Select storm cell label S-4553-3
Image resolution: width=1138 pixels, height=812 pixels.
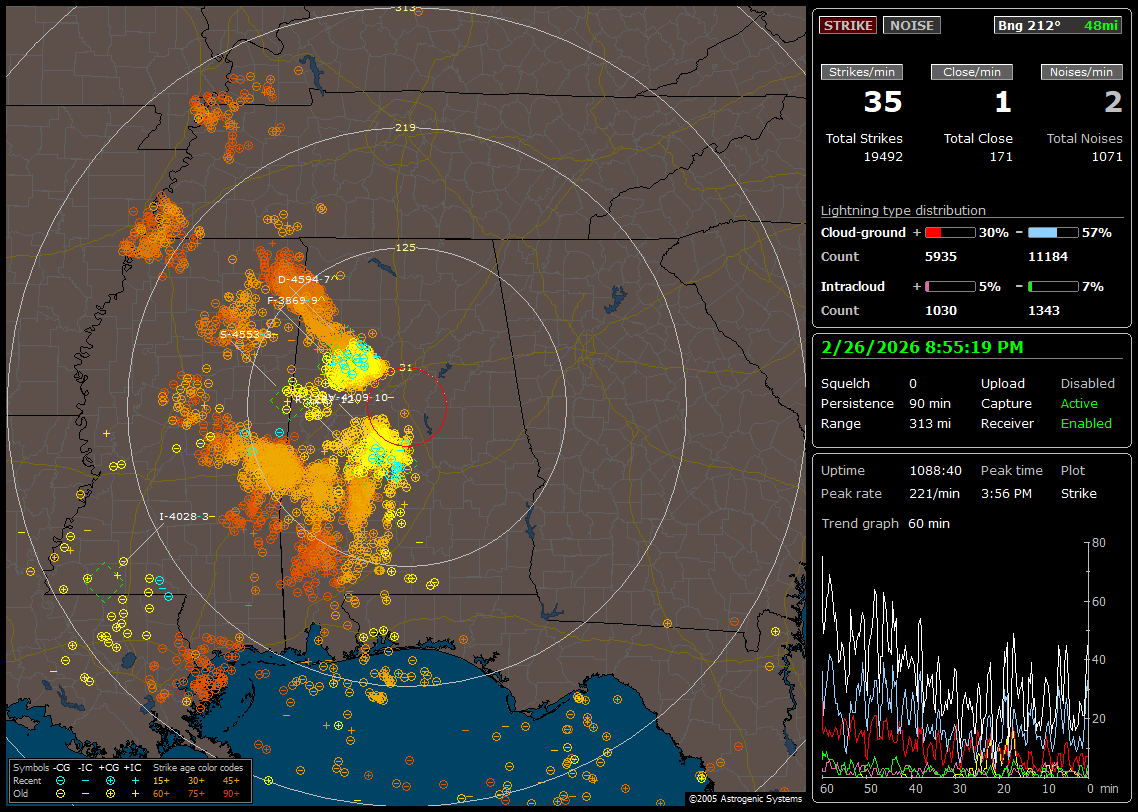click(245, 335)
